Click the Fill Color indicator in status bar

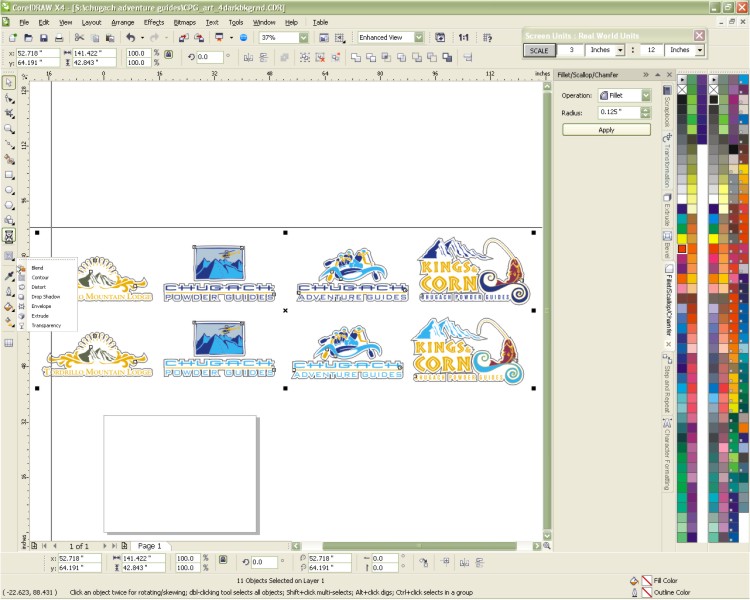click(x=646, y=581)
